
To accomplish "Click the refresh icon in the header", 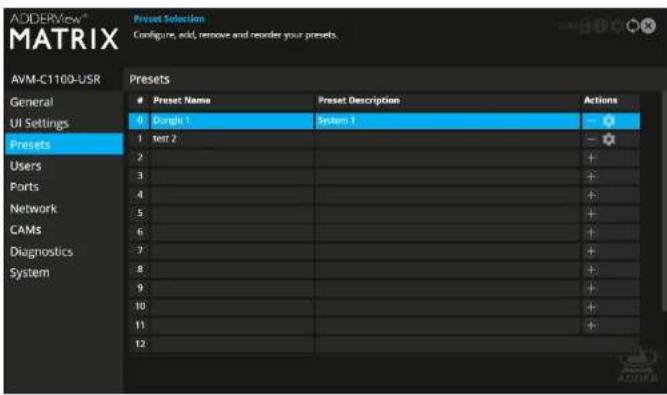I will point(633,26).
